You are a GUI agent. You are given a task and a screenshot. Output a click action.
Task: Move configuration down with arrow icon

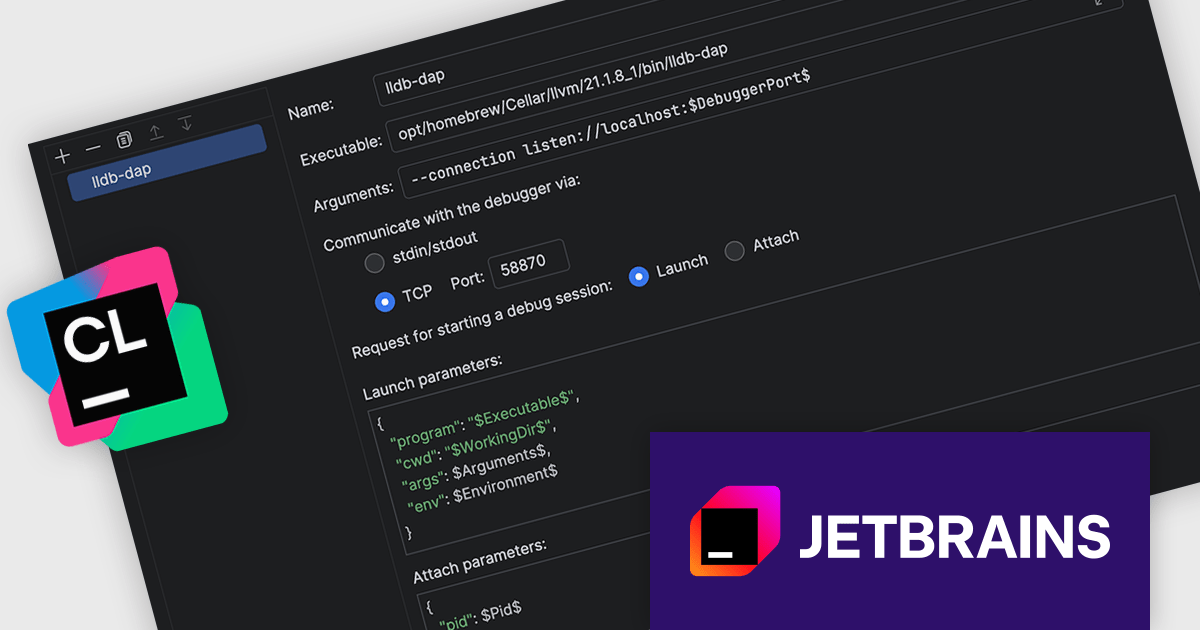[185, 123]
